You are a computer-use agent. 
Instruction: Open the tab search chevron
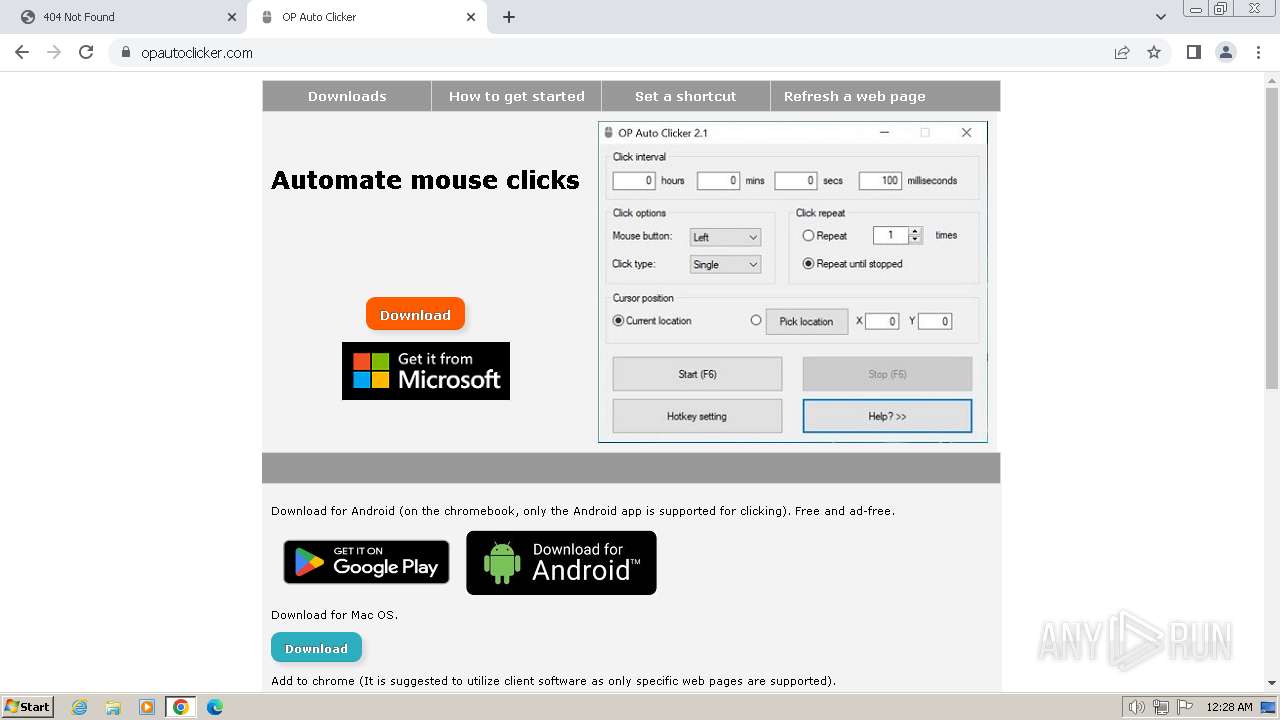1161,17
